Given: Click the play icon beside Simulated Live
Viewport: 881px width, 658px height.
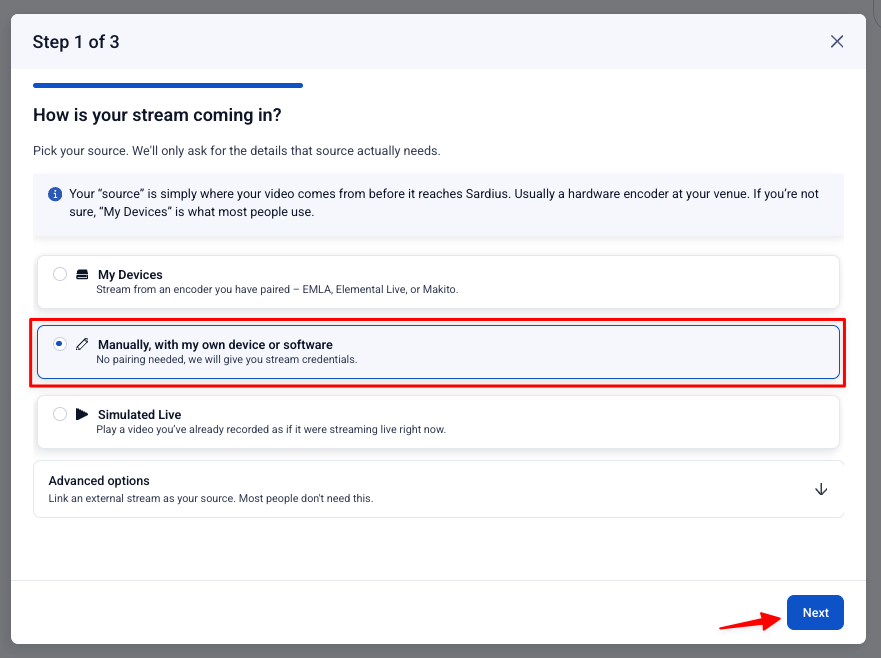Looking at the screenshot, I should (82, 414).
